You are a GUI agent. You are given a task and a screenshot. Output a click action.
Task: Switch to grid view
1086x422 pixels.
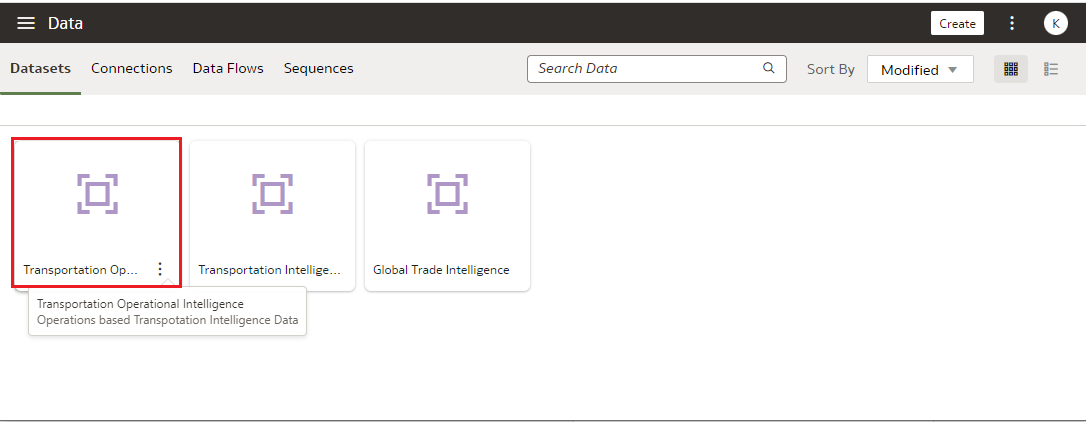coord(1011,69)
